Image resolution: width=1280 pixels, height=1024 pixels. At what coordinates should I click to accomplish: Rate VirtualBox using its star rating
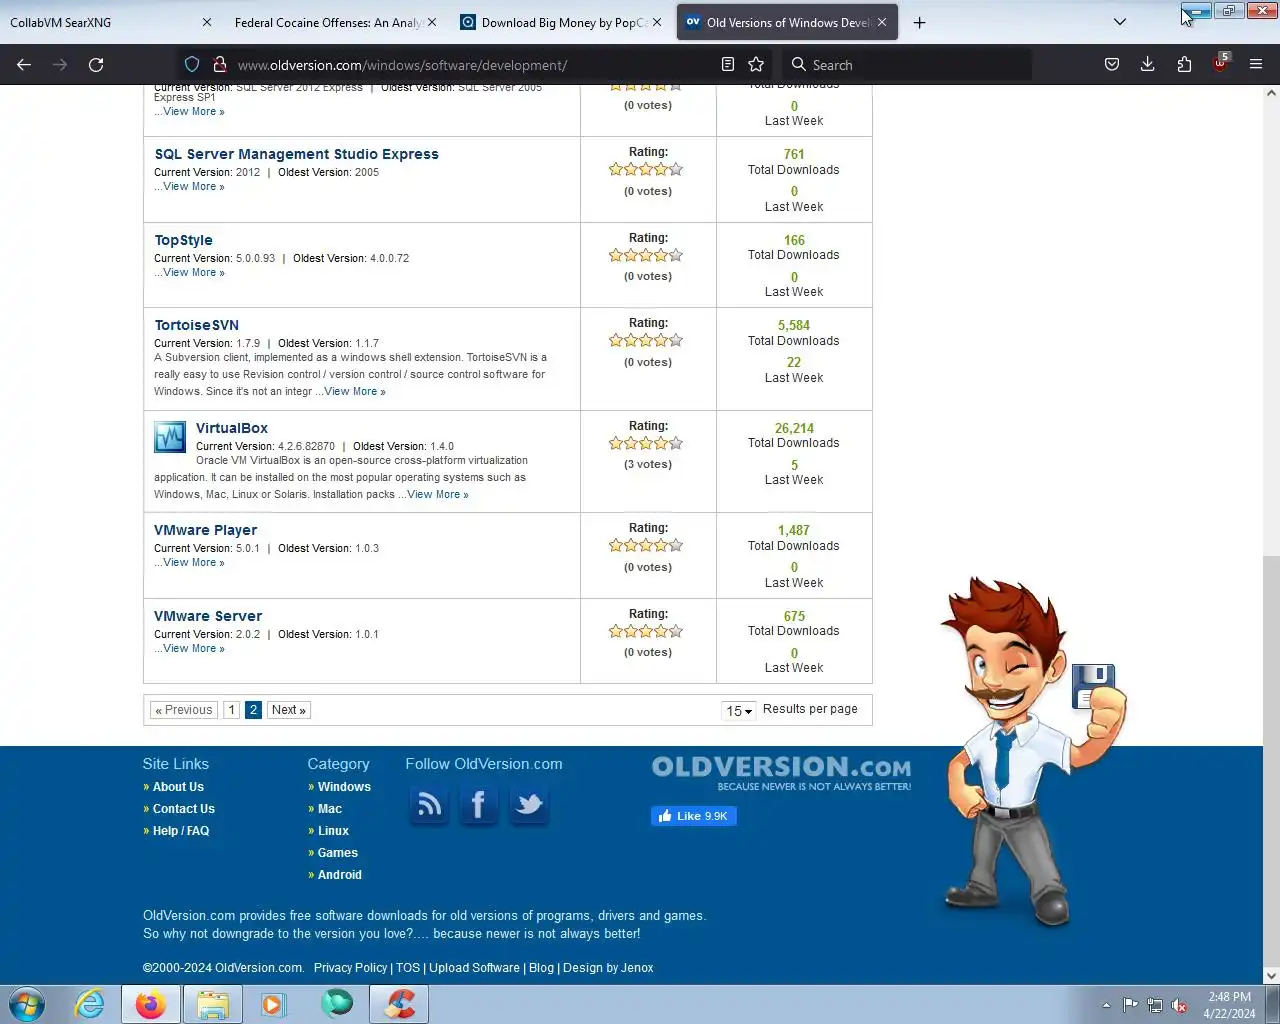(646, 443)
